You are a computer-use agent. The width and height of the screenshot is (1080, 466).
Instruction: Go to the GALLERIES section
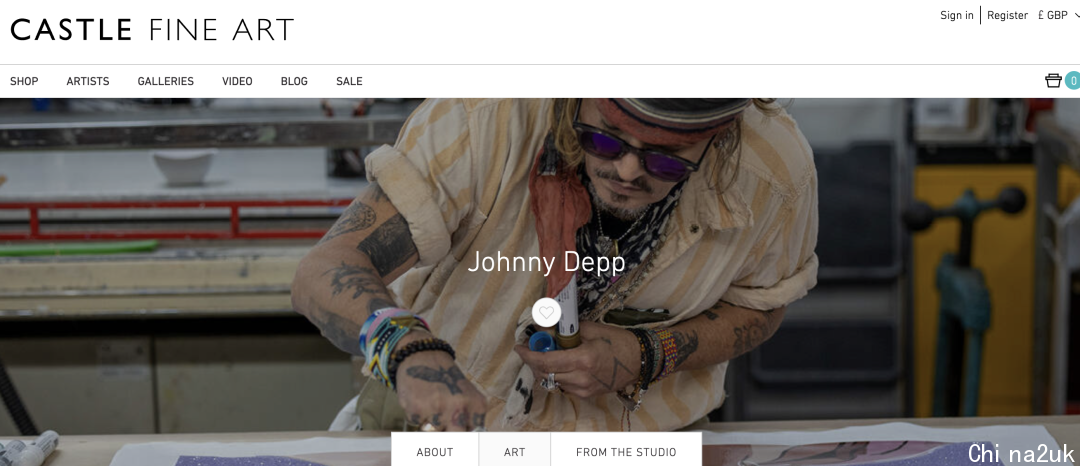click(x=166, y=81)
